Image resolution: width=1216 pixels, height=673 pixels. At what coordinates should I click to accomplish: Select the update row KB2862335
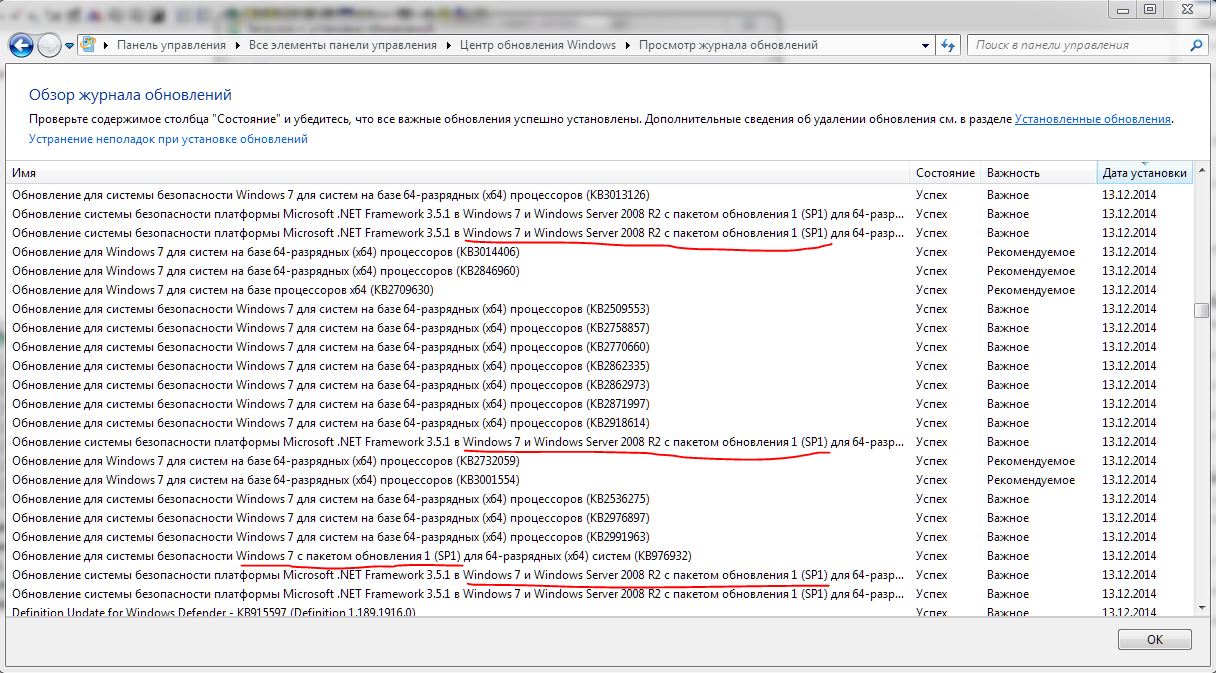pyautogui.click(x=600, y=366)
